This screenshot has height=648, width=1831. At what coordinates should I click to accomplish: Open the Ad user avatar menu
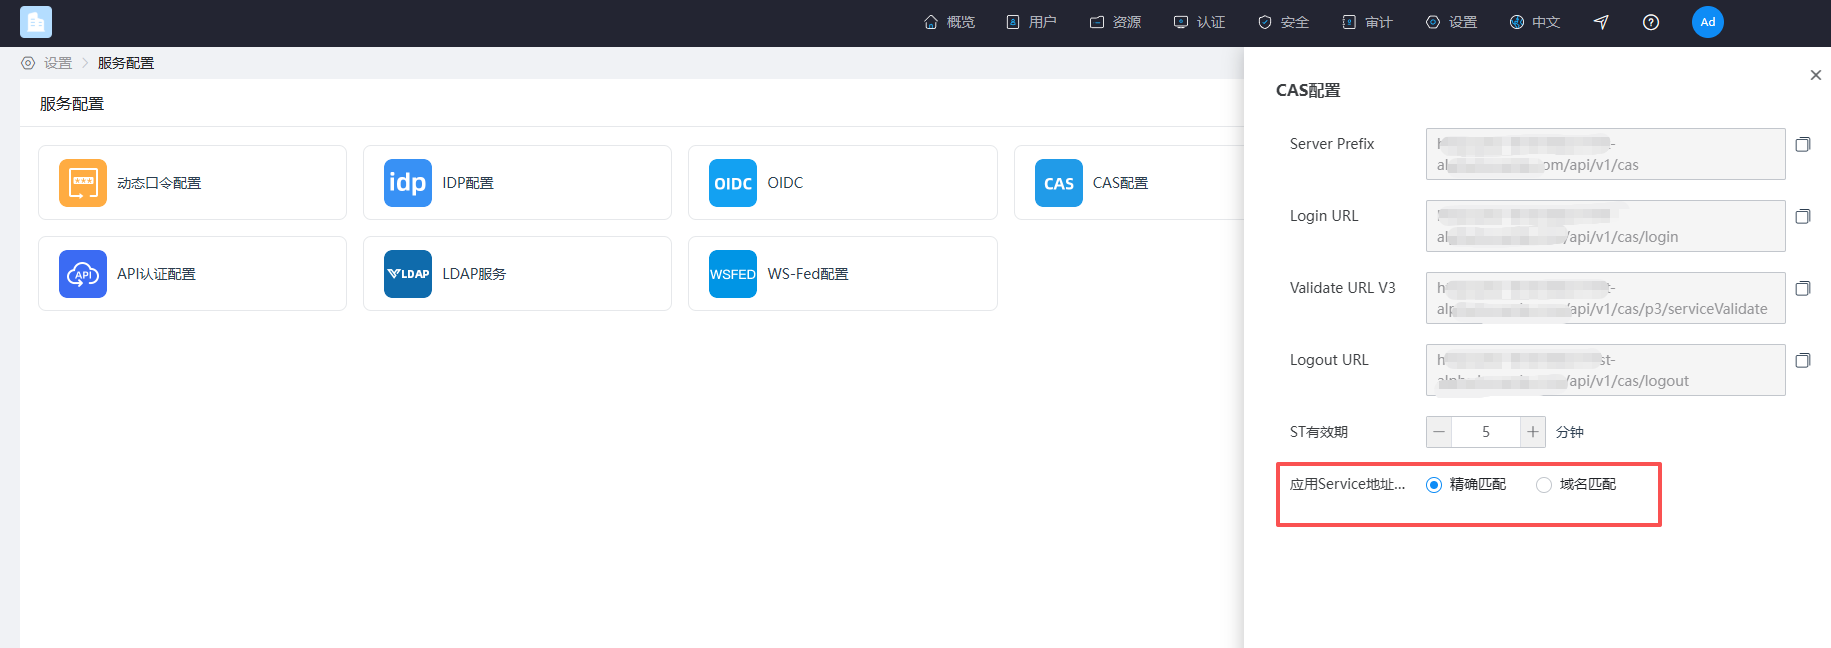(1708, 22)
